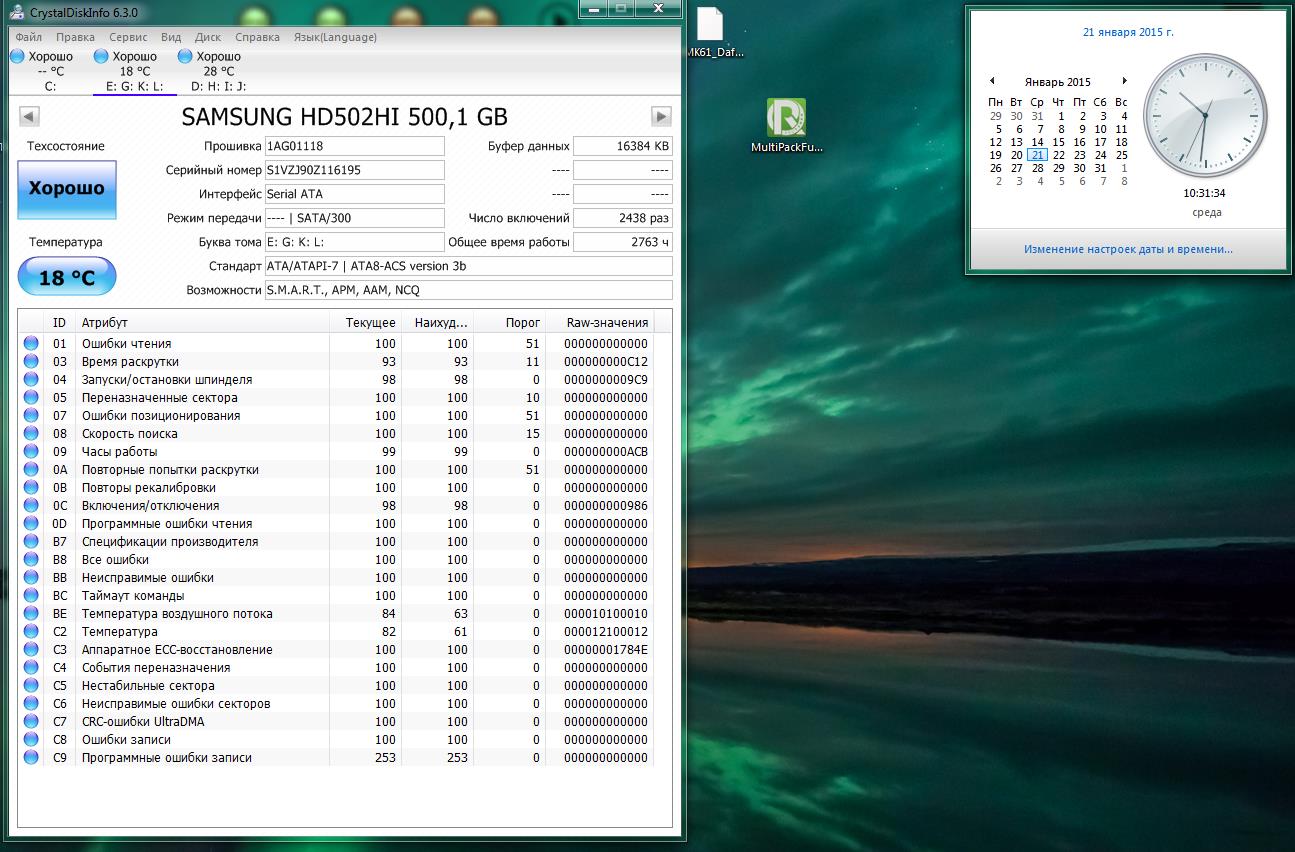Click the status orb for attribute C5 Нестабильные сектора
Viewport: 1295px width, 852px height.
pyautogui.click(x=31, y=686)
